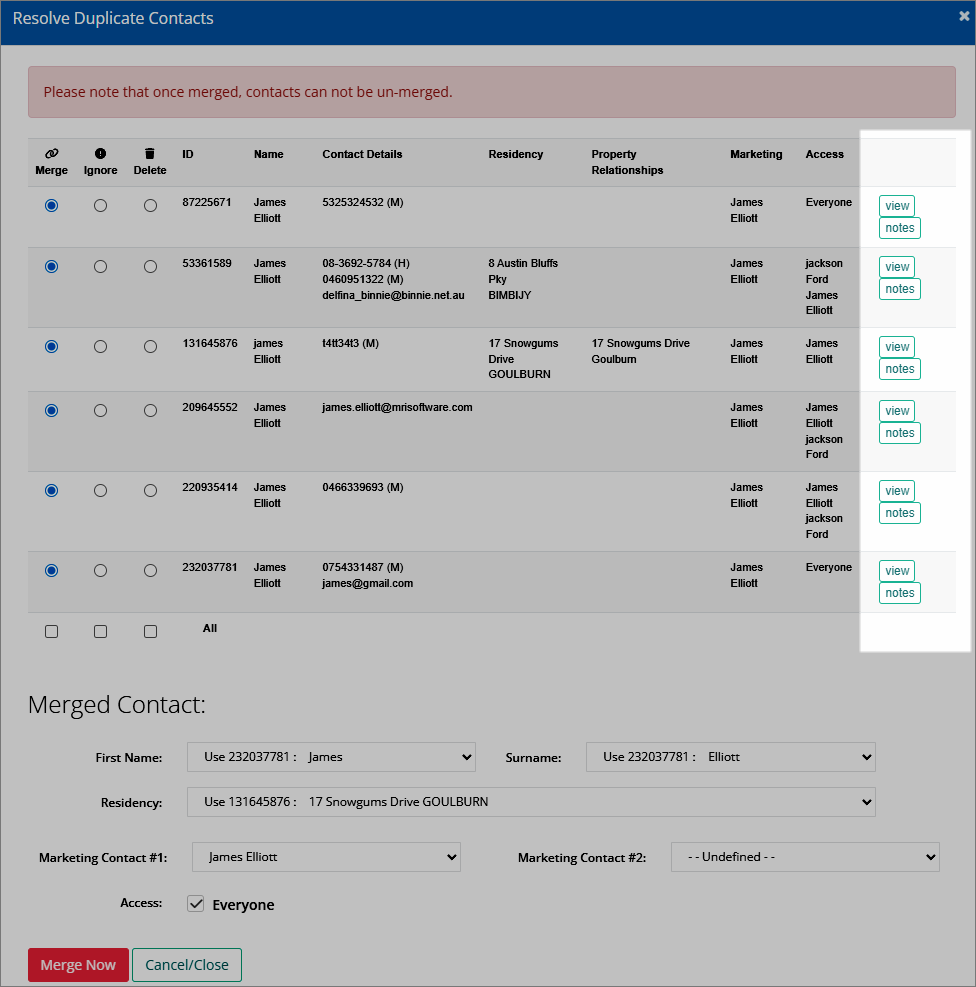976x987 pixels.
Task: Click the Access column header
Action: [824, 154]
